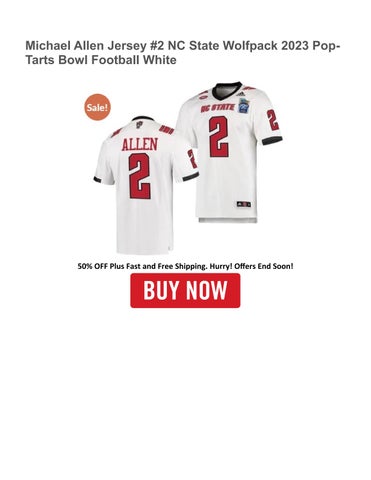371x480 pixels.
Task: Click the red shoulder stripe on back jersey
Action: click(x=166, y=130)
